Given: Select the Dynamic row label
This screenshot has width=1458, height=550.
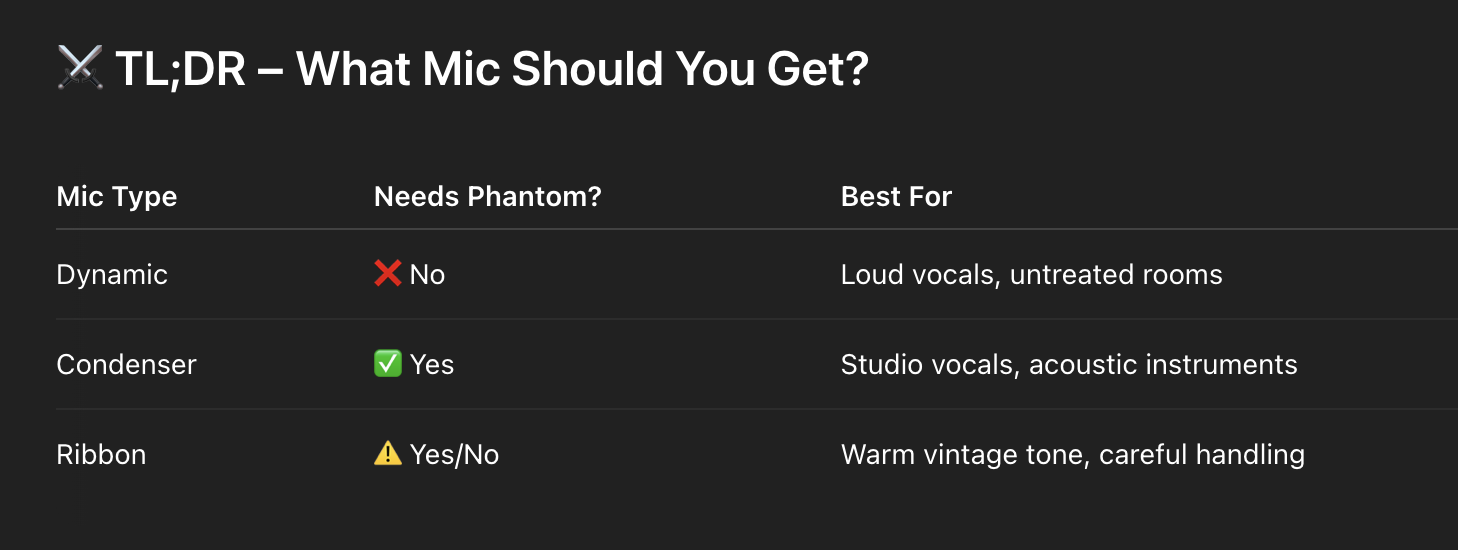Looking at the screenshot, I should tap(112, 275).
